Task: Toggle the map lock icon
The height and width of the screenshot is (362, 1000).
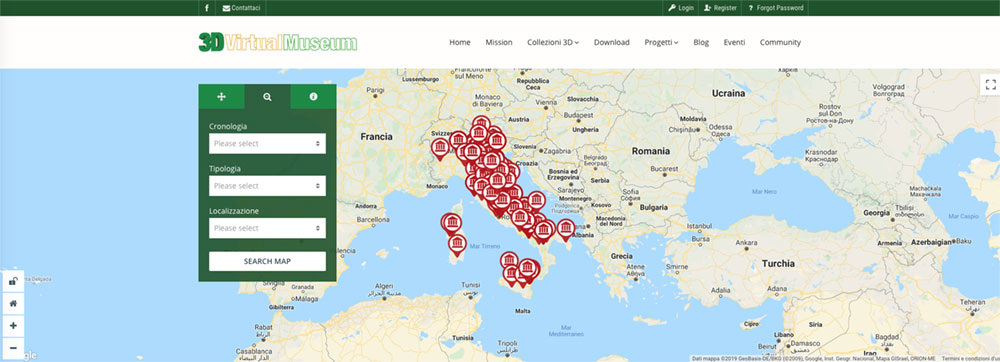Action: coord(13,281)
